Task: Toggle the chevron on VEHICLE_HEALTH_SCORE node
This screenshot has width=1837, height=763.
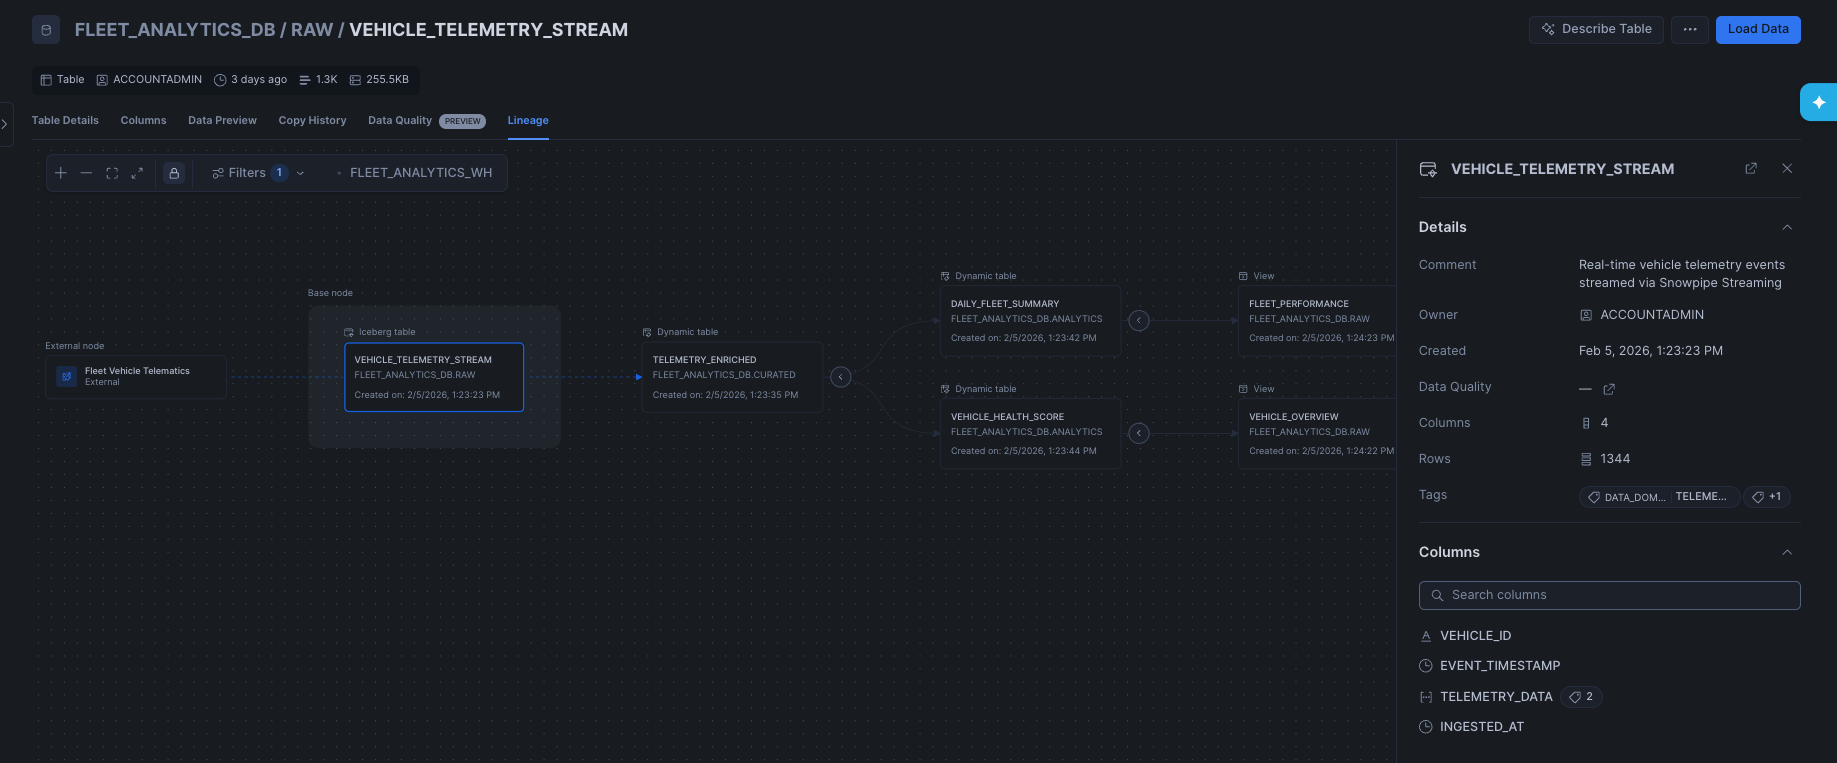Action: coord(1138,433)
